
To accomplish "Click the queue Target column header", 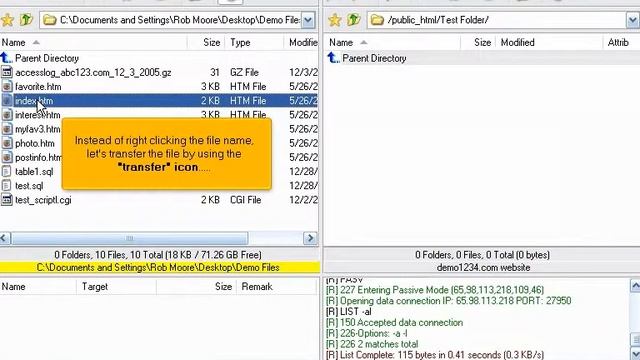I will coord(116,287).
